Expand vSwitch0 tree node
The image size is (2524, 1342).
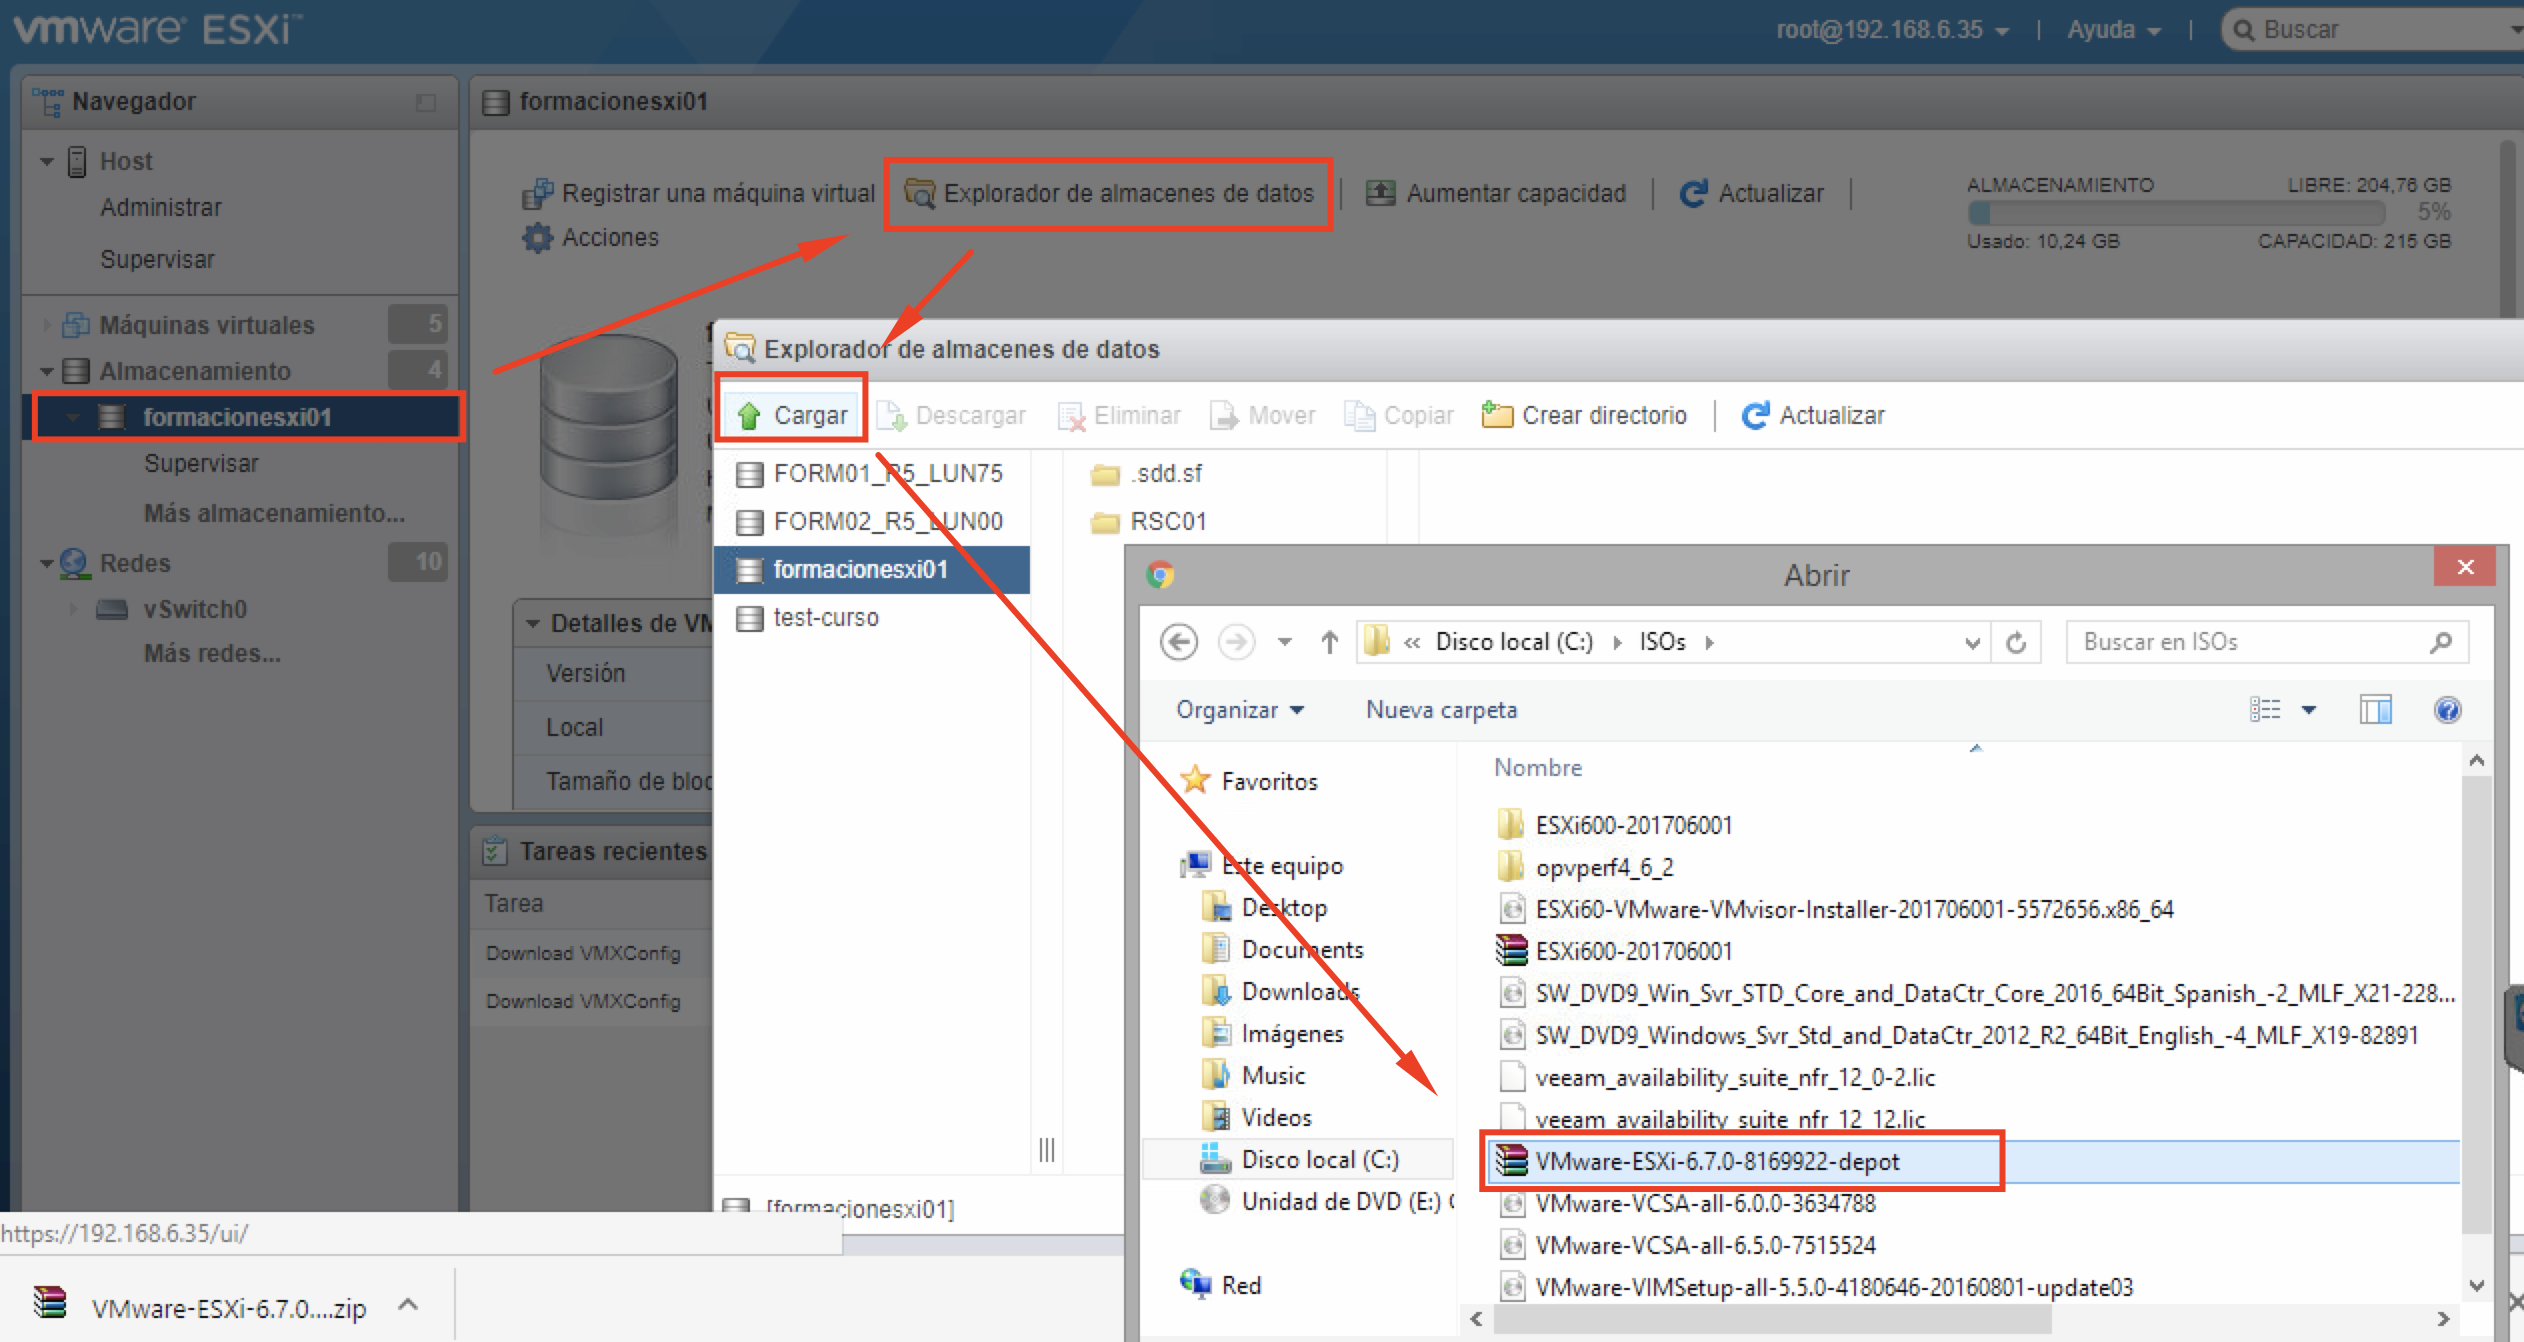pyautogui.click(x=72, y=609)
